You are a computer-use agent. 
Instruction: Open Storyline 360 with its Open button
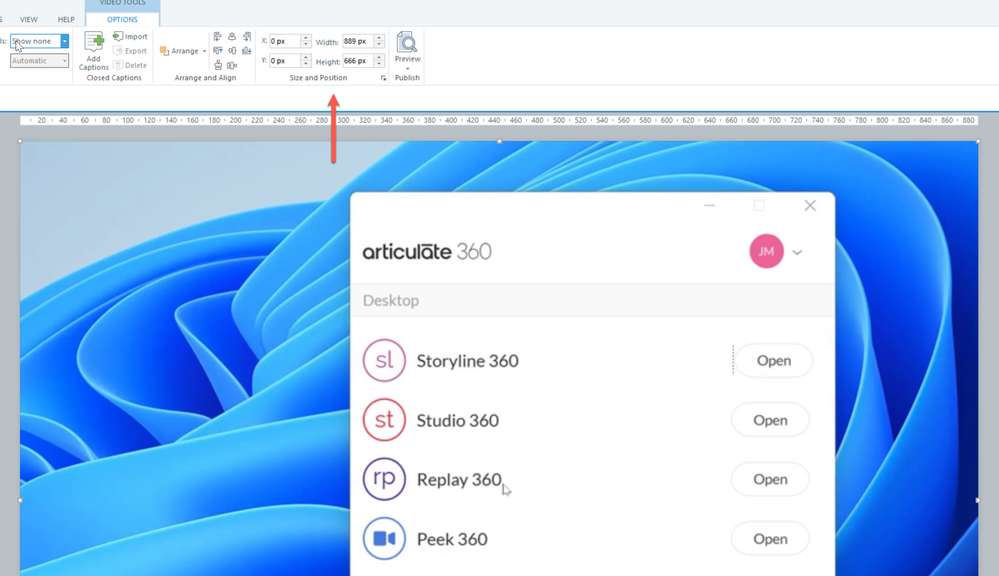(774, 361)
